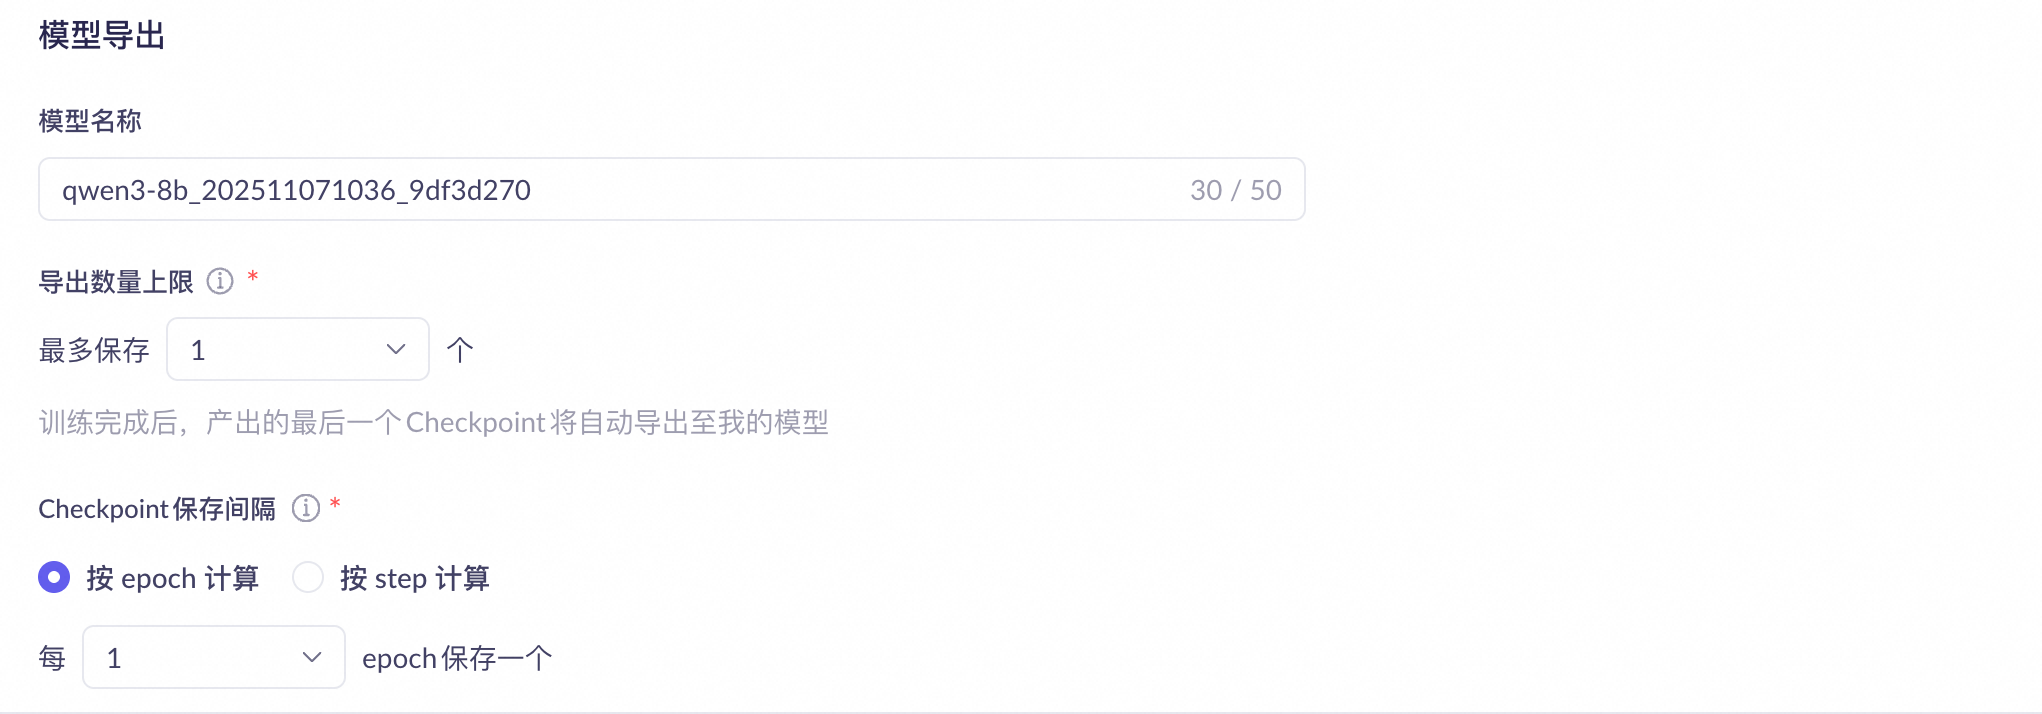Click the 模型名称 field label

pyautogui.click(x=90, y=121)
